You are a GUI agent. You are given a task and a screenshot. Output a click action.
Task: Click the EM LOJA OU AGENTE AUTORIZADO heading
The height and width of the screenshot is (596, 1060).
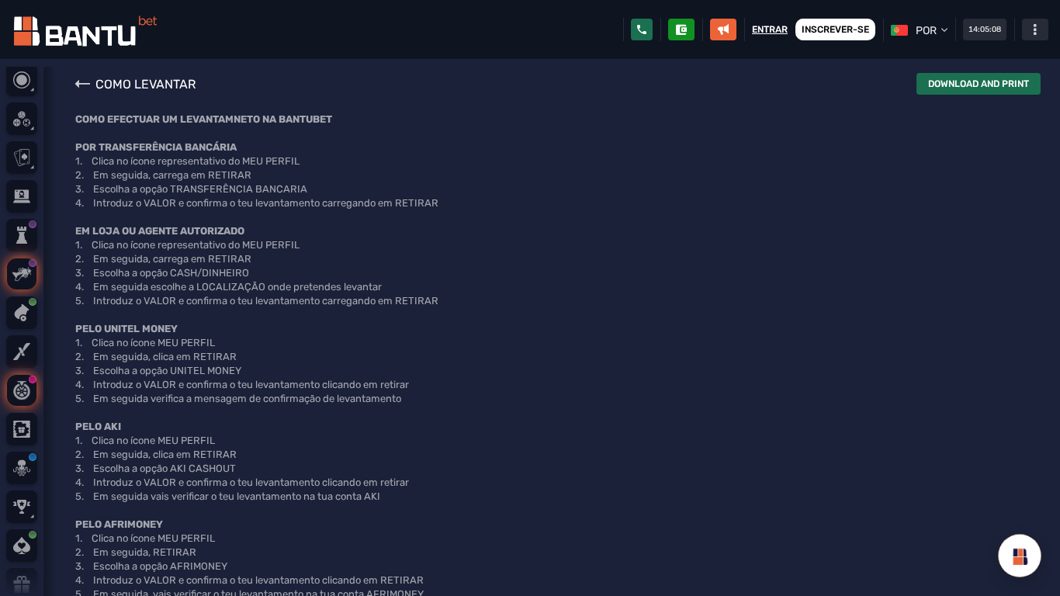point(160,230)
